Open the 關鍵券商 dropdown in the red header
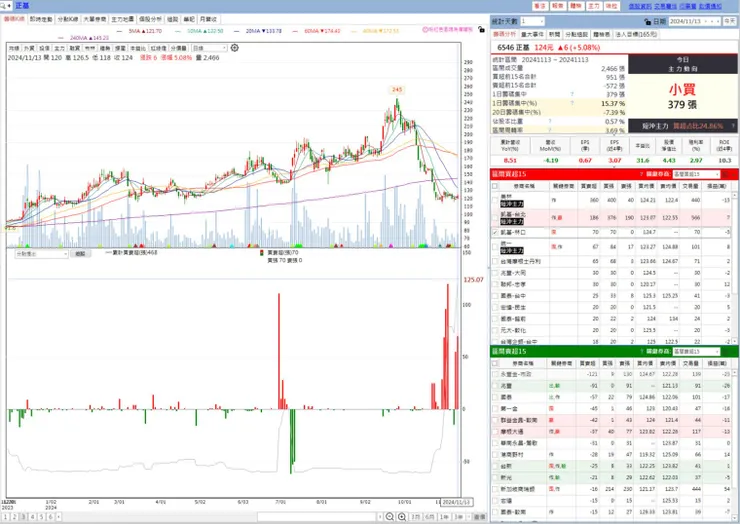The image size is (740, 524). point(696,174)
